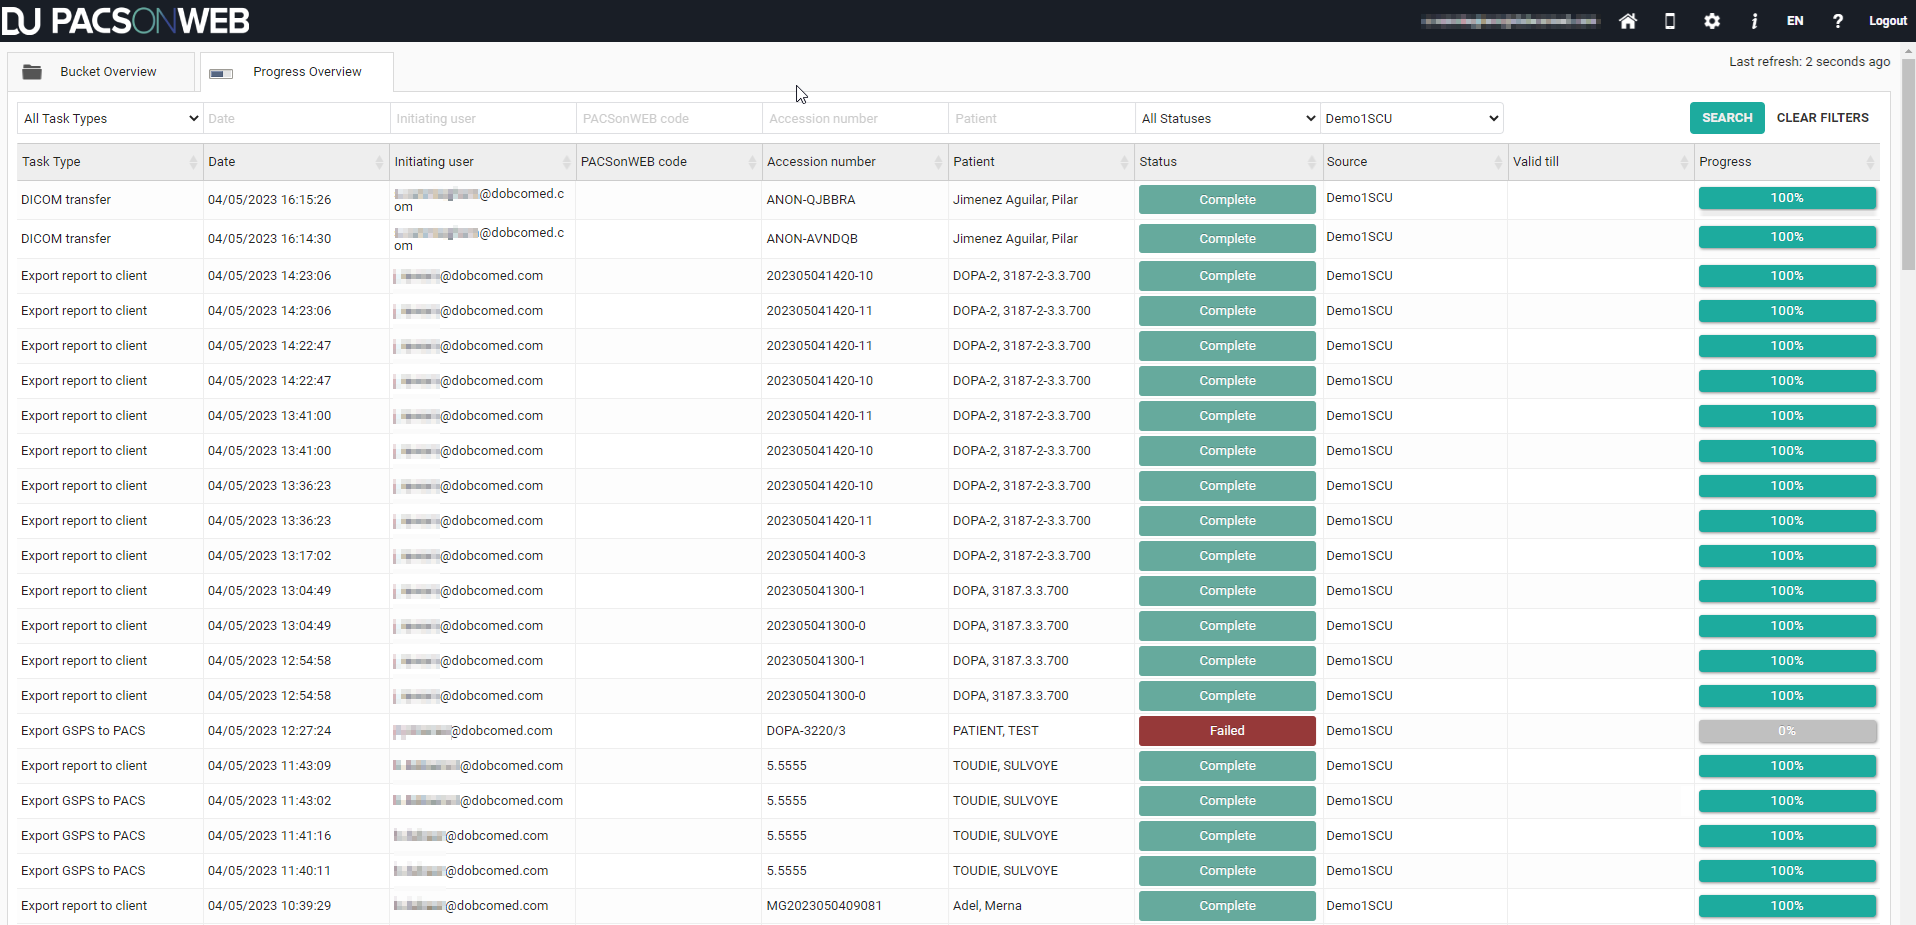Sort by Valid till column arrows
Screen dimensions: 1916x925
pos(1684,162)
